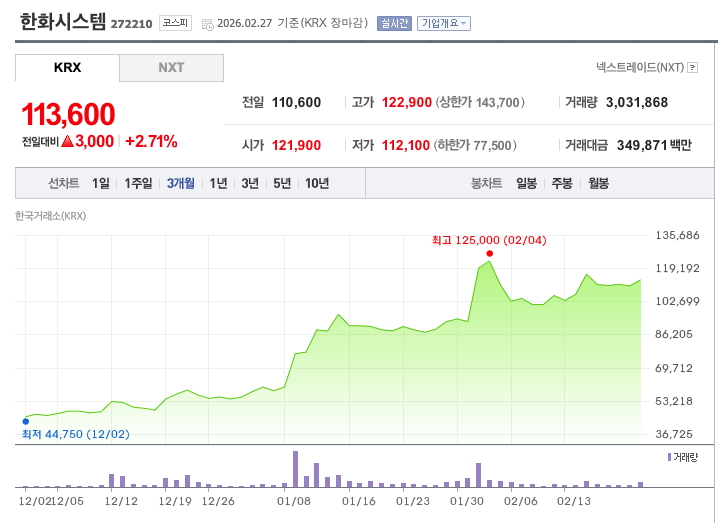Select the 3개월 line chart period
The image size is (718, 523).
tap(180, 184)
